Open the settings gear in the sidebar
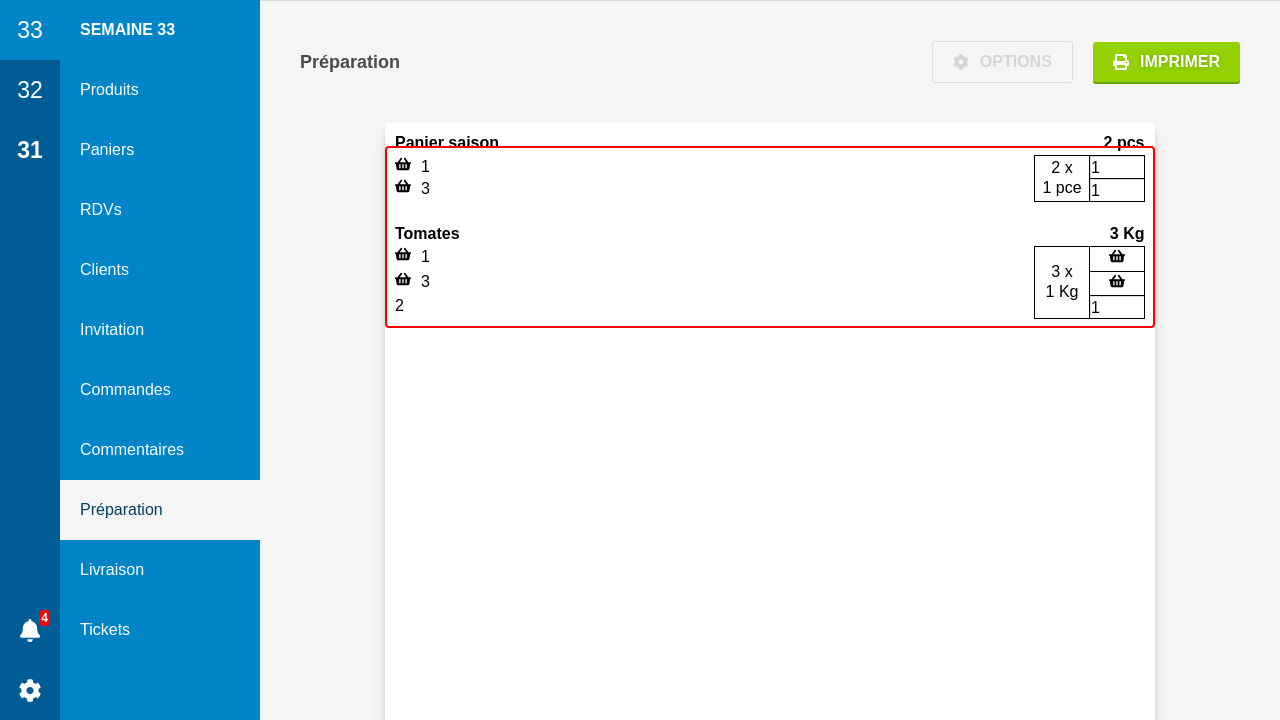The image size is (1280, 720). [30, 690]
